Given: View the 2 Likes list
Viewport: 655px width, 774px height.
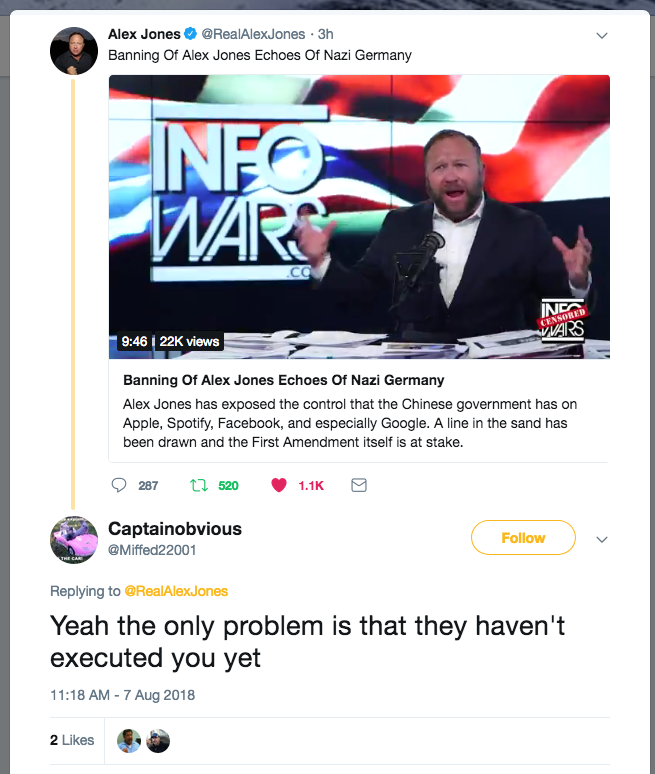Looking at the screenshot, I should 72,740.
